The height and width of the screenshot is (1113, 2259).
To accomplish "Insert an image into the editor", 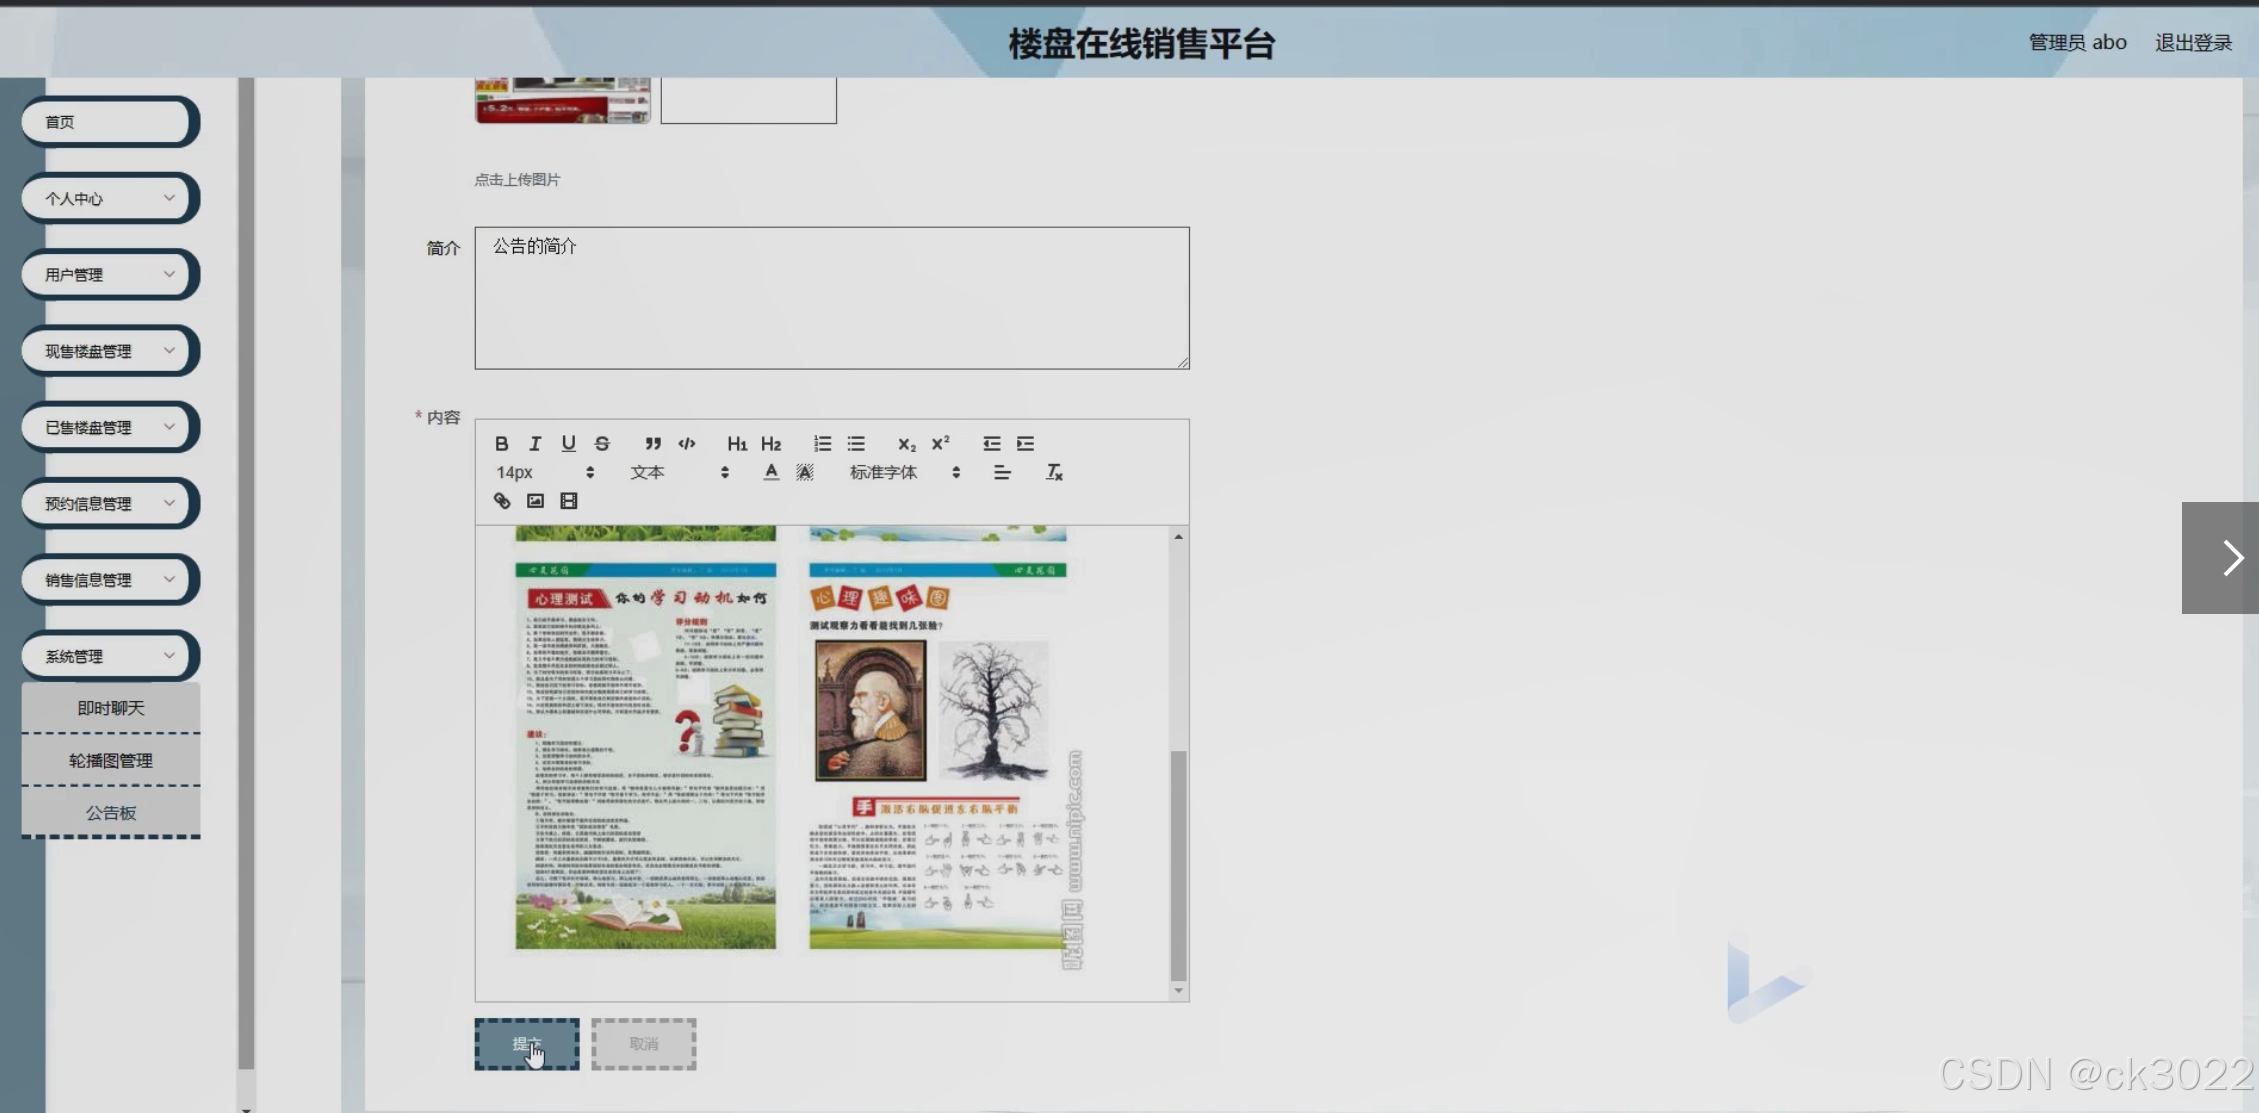I will (535, 501).
